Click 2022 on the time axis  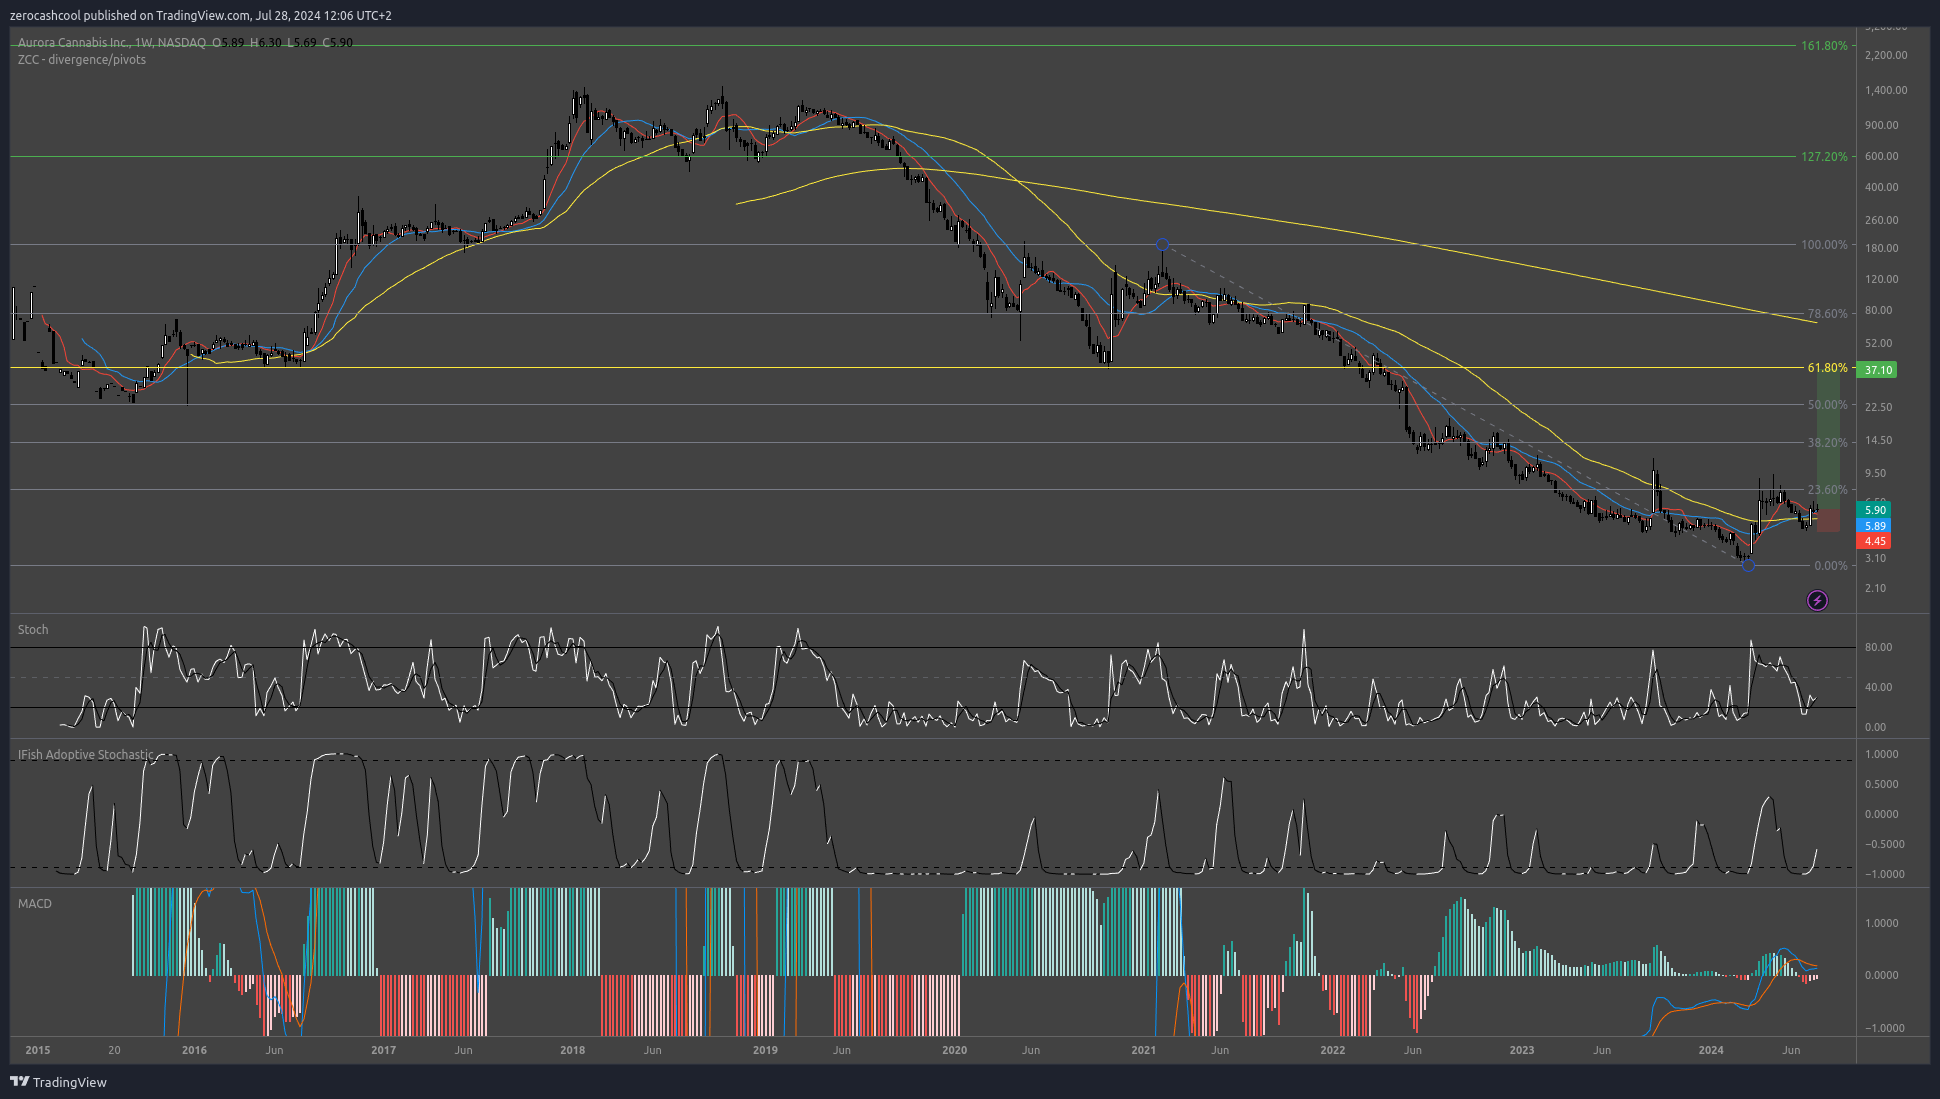[1333, 1050]
